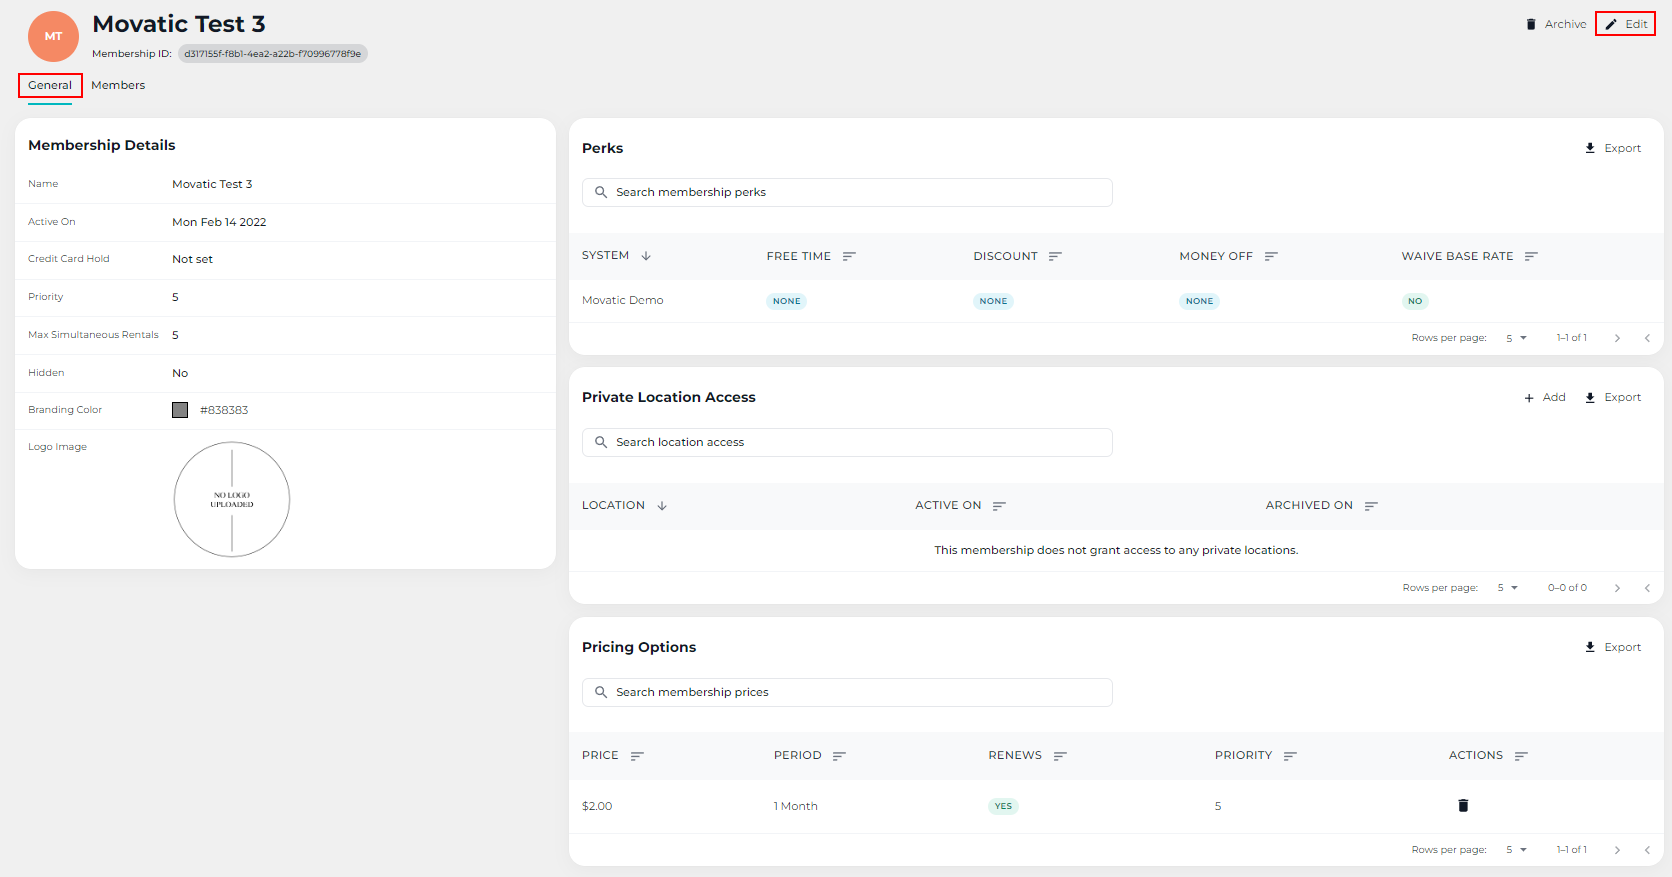Open Perks rows per page dropdown
This screenshot has width=1672, height=877.
pyautogui.click(x=1516, y=338)
